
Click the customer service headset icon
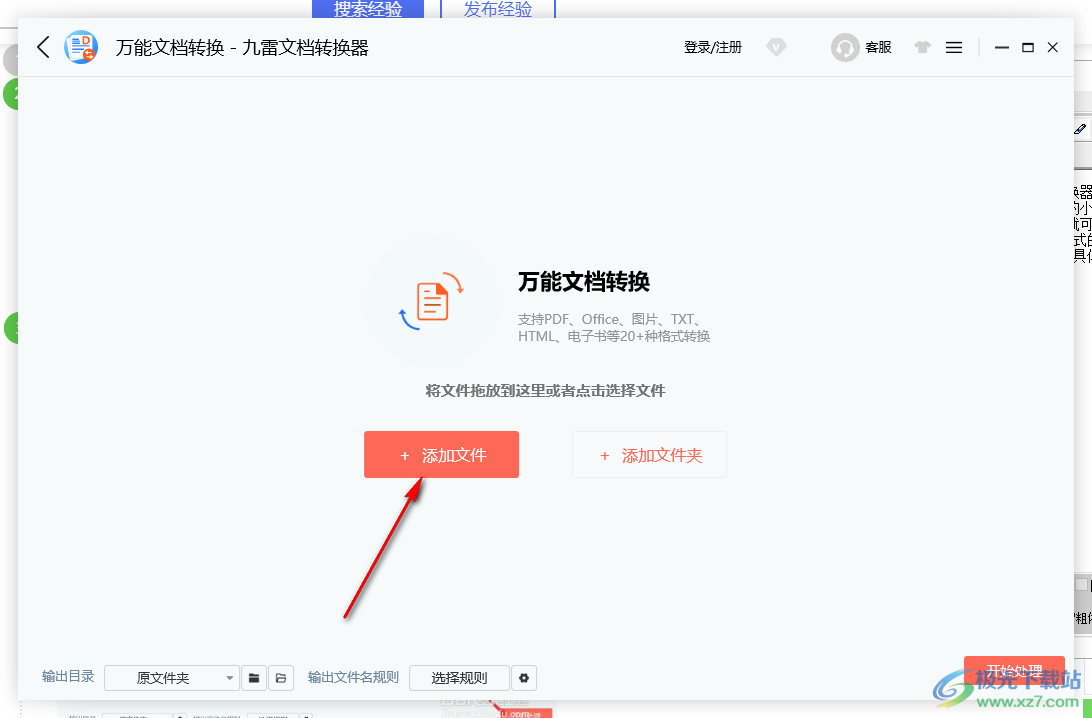click(x=845, y=47)
